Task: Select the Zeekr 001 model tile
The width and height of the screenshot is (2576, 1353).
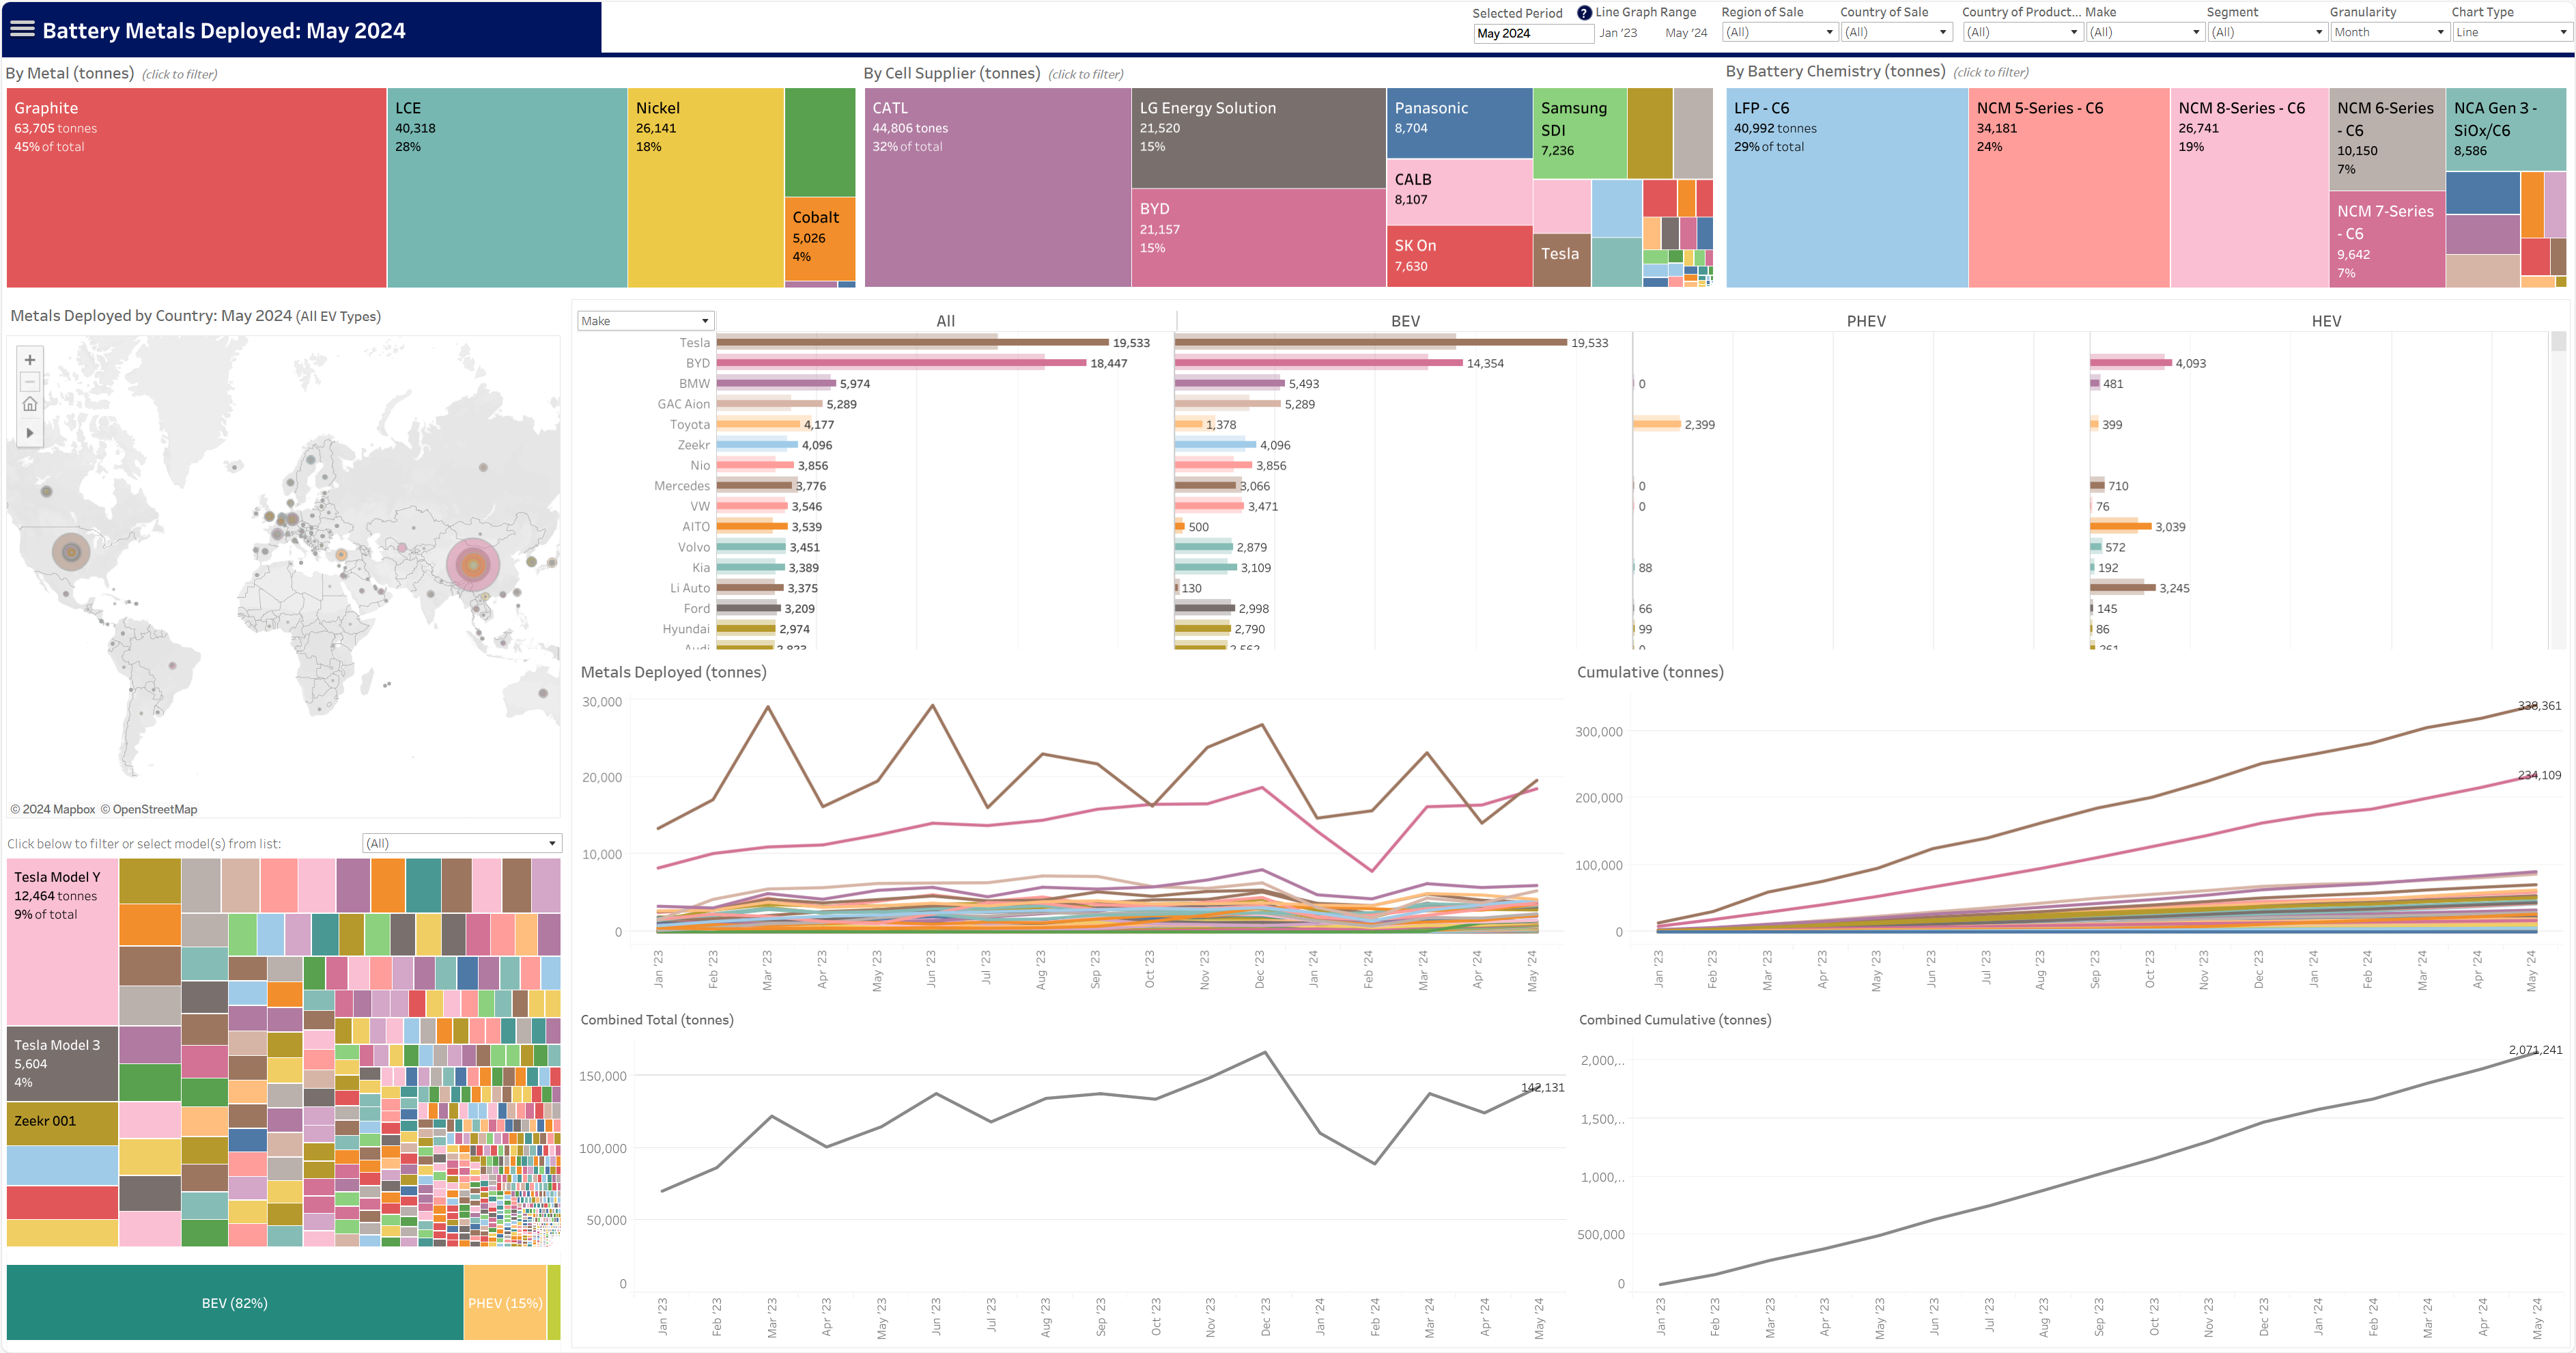Action: pos(62,1123)
